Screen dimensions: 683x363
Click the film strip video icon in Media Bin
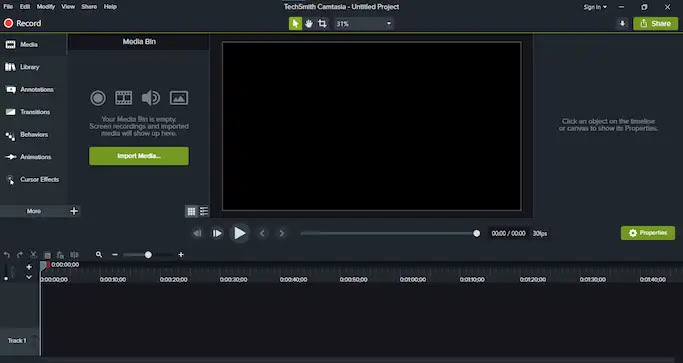pos(124,98)
